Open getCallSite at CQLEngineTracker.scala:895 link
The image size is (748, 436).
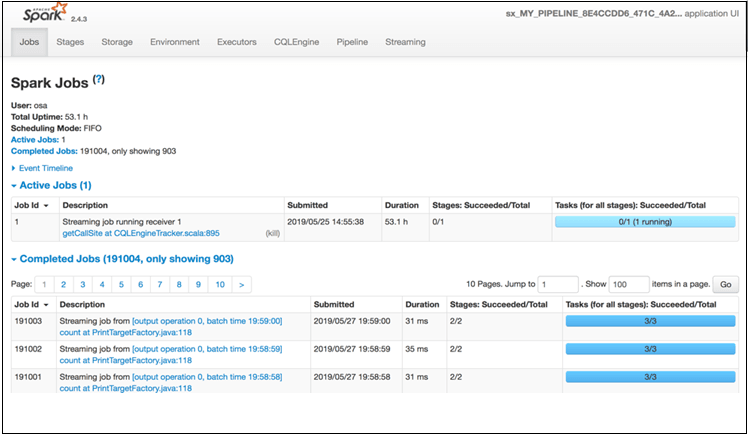coord(141,233)
